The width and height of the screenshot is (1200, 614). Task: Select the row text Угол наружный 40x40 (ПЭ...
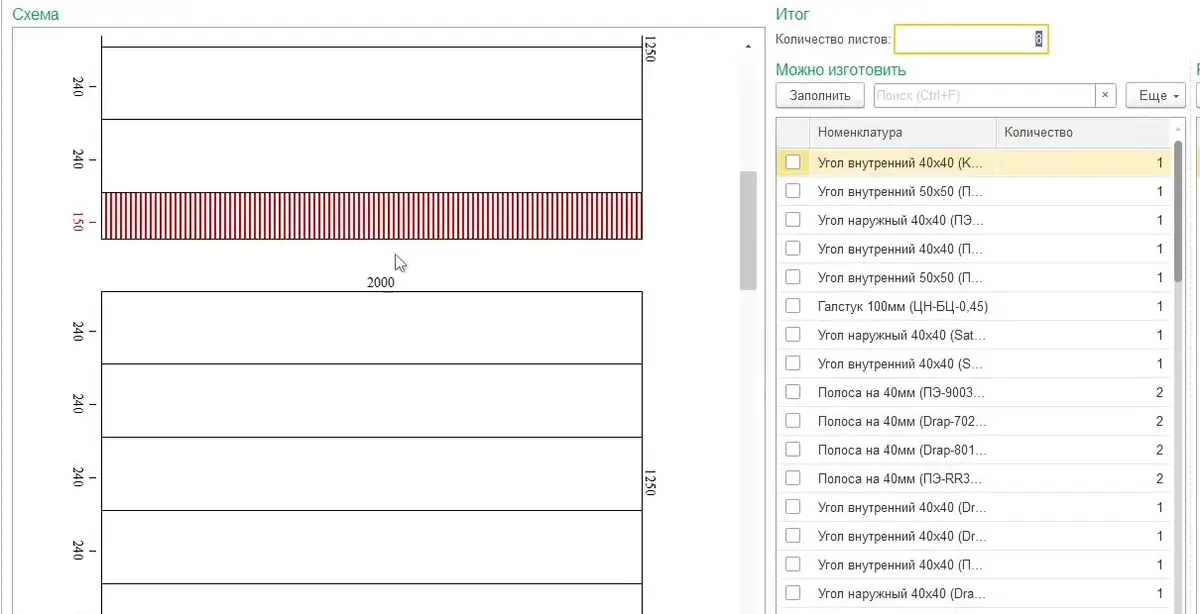[900, 220]
